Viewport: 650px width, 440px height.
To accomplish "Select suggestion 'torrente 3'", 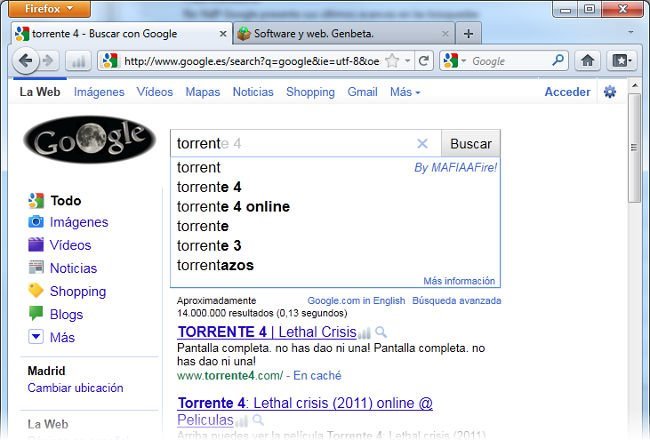I will tap(335, 246).
